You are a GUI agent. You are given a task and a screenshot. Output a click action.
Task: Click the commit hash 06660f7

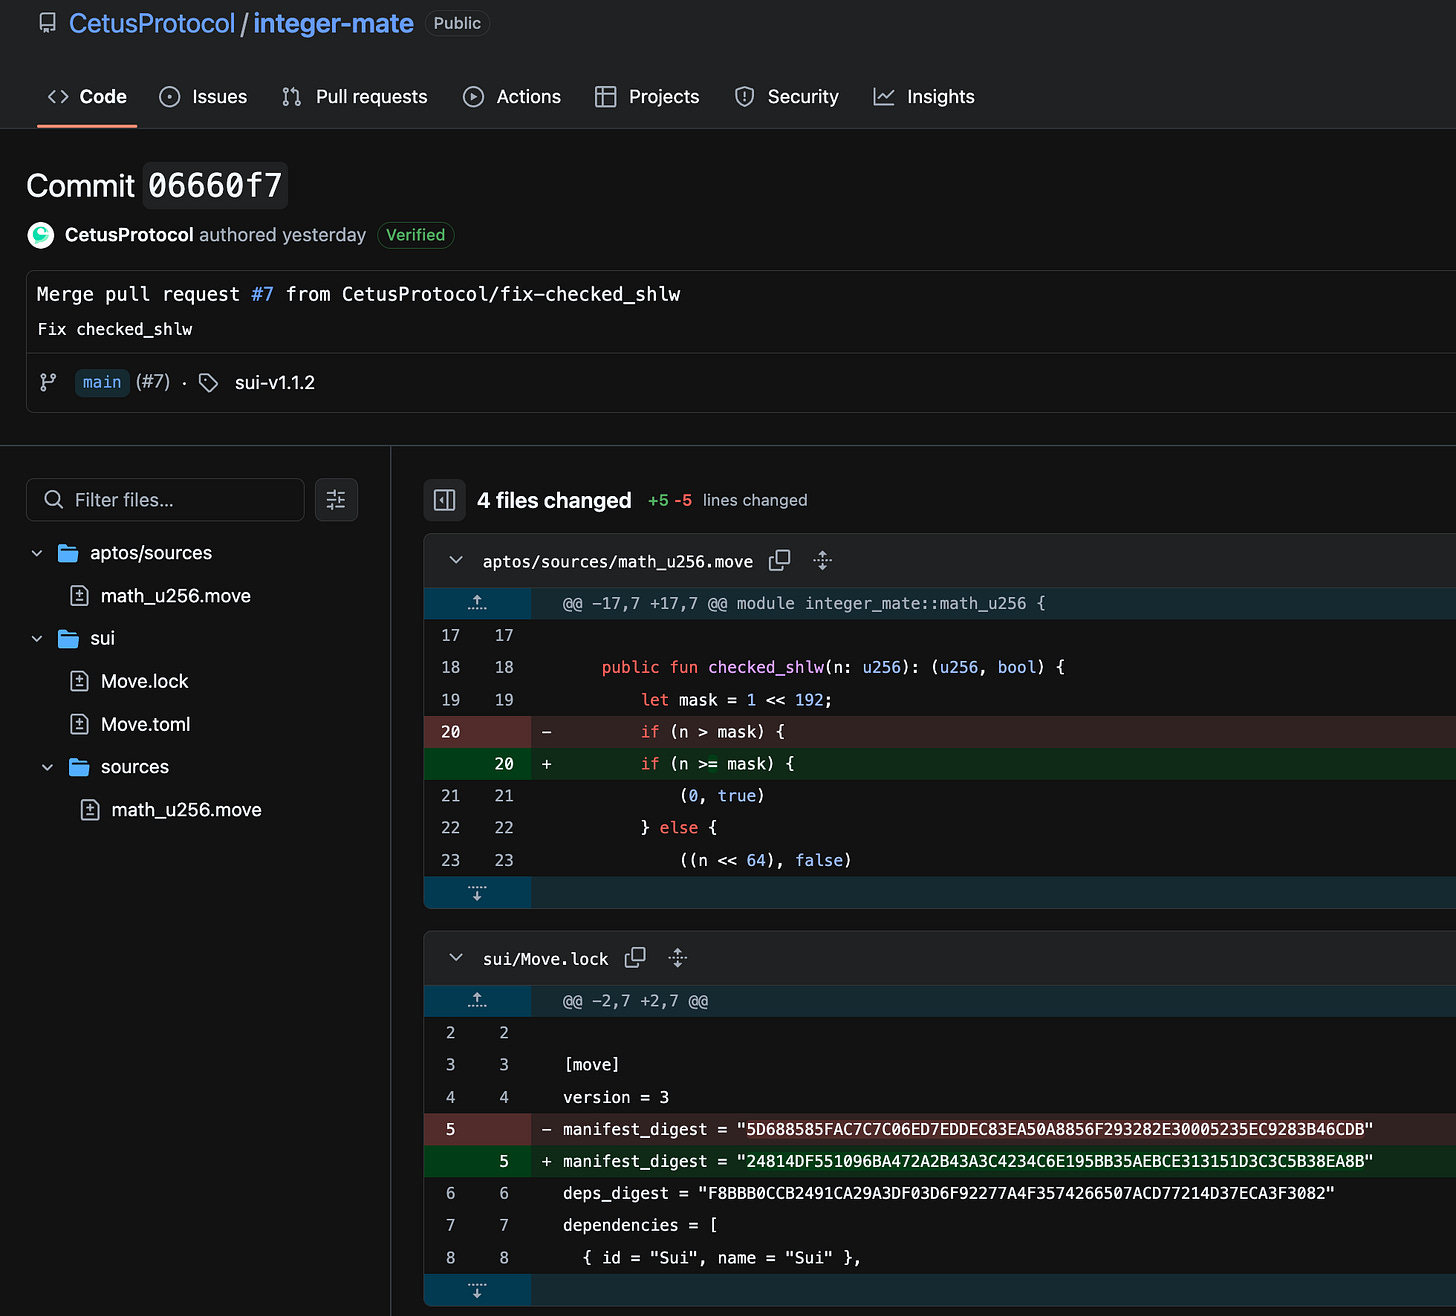click(x=215, y=185)
